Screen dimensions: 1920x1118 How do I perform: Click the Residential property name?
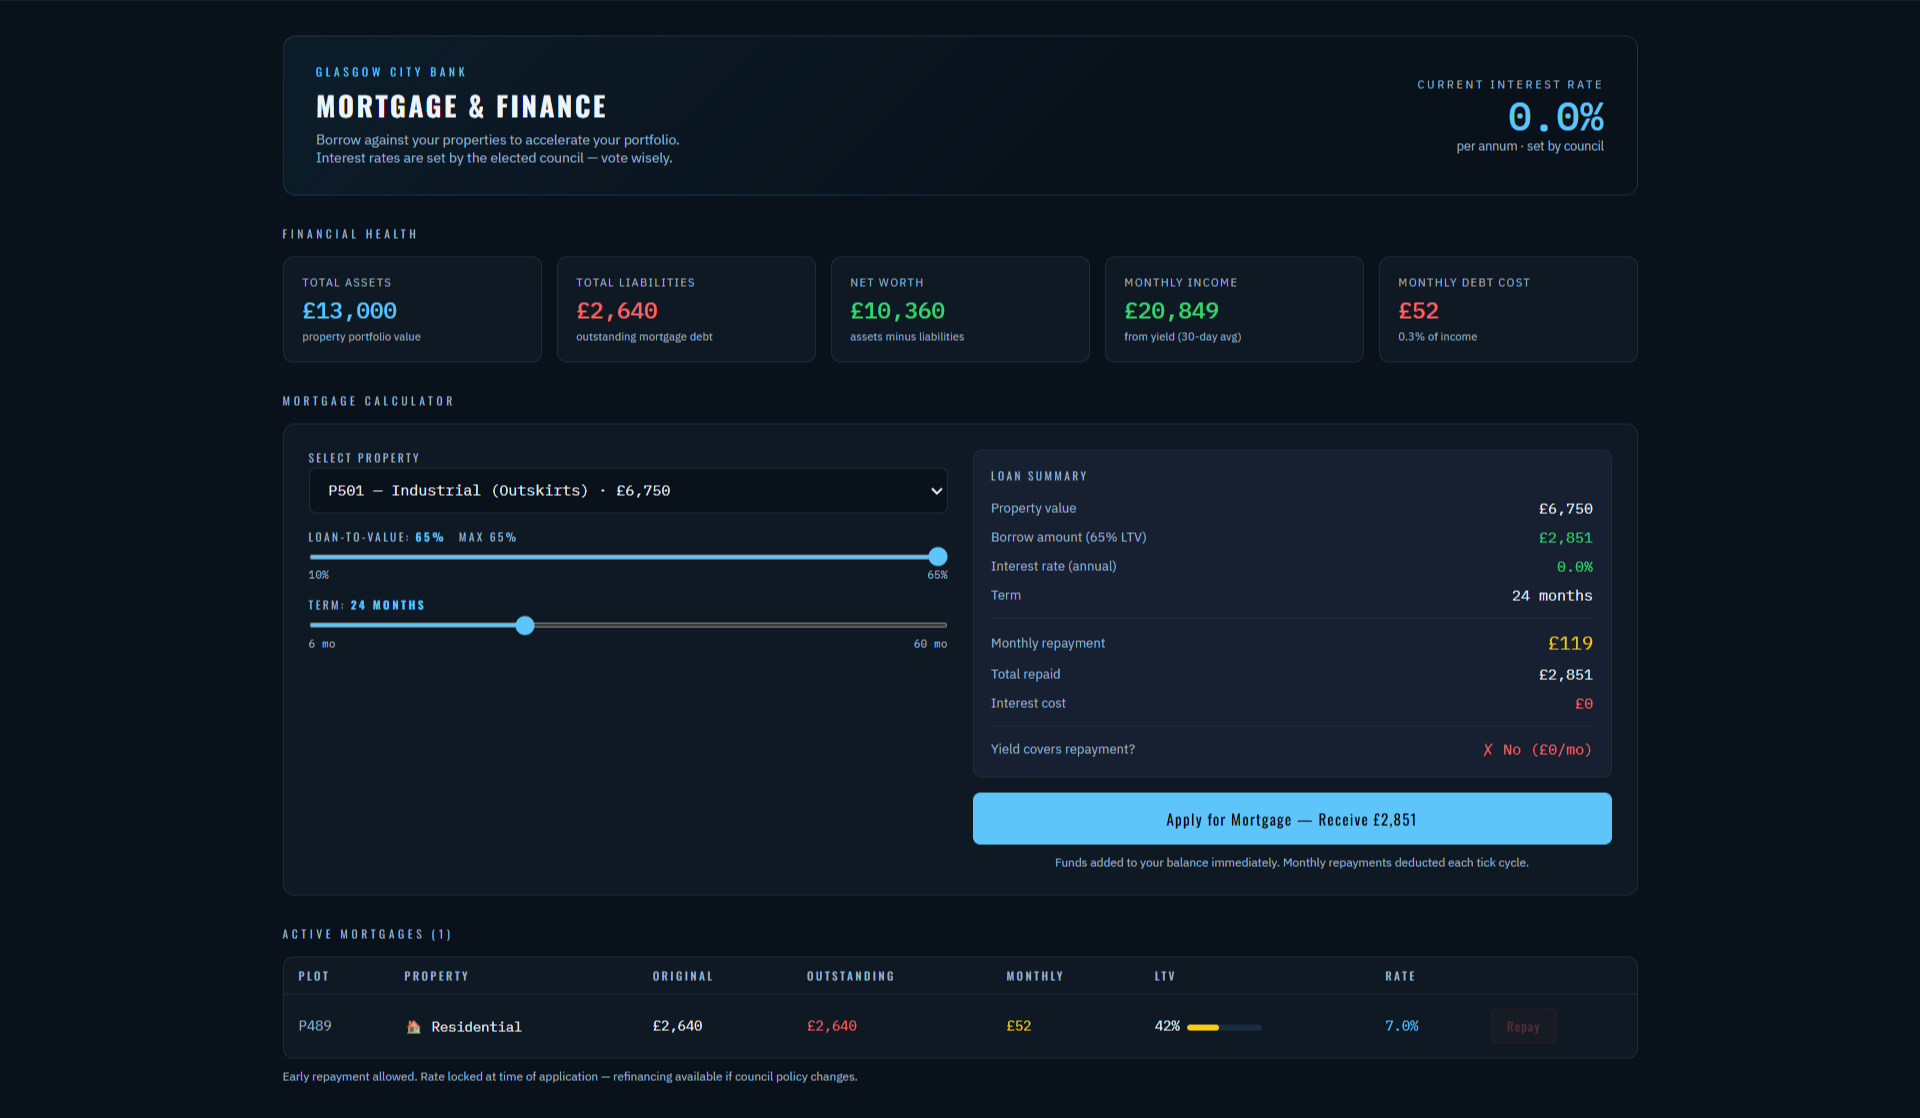[476, 1027]
